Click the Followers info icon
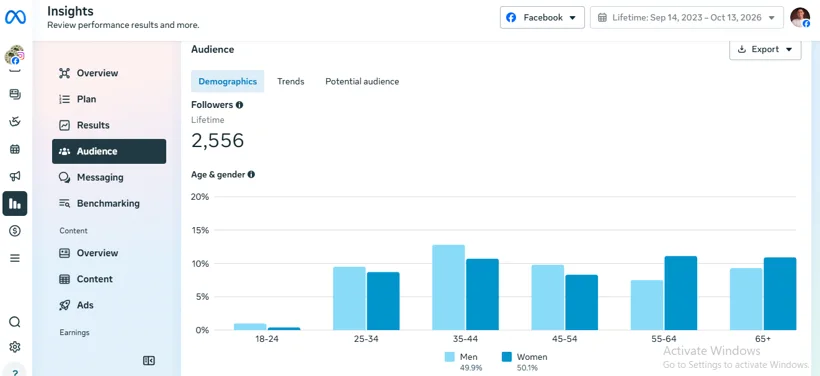The height and width of the screenshot is (376, 820). coord(240,105)
